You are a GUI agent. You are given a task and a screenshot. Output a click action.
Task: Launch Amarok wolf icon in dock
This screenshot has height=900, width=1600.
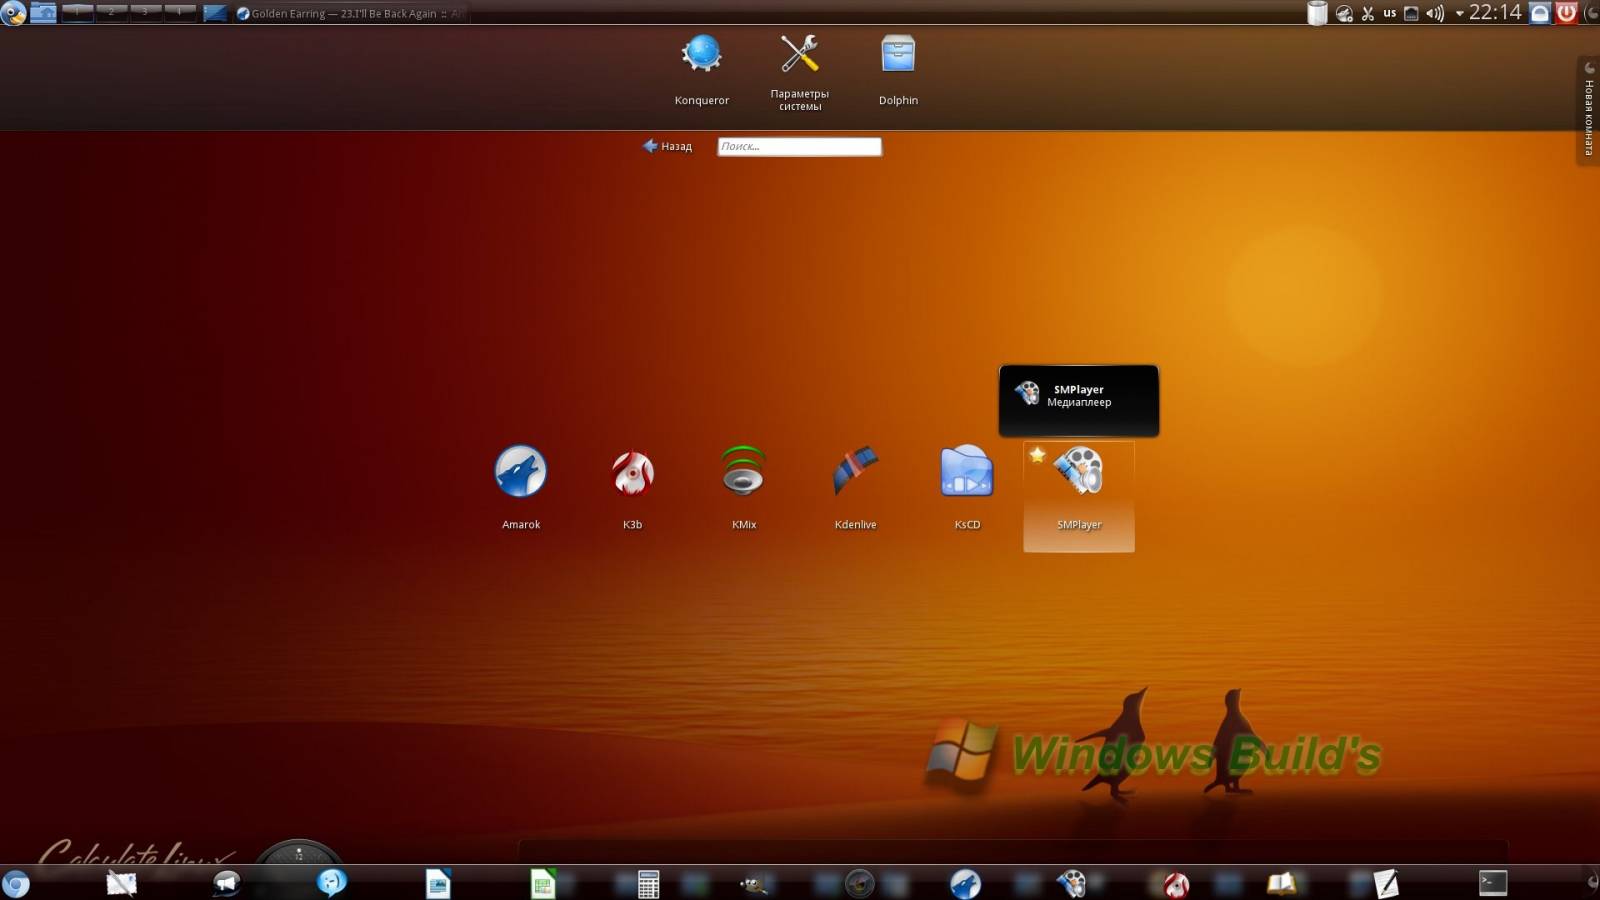point(965,884)
